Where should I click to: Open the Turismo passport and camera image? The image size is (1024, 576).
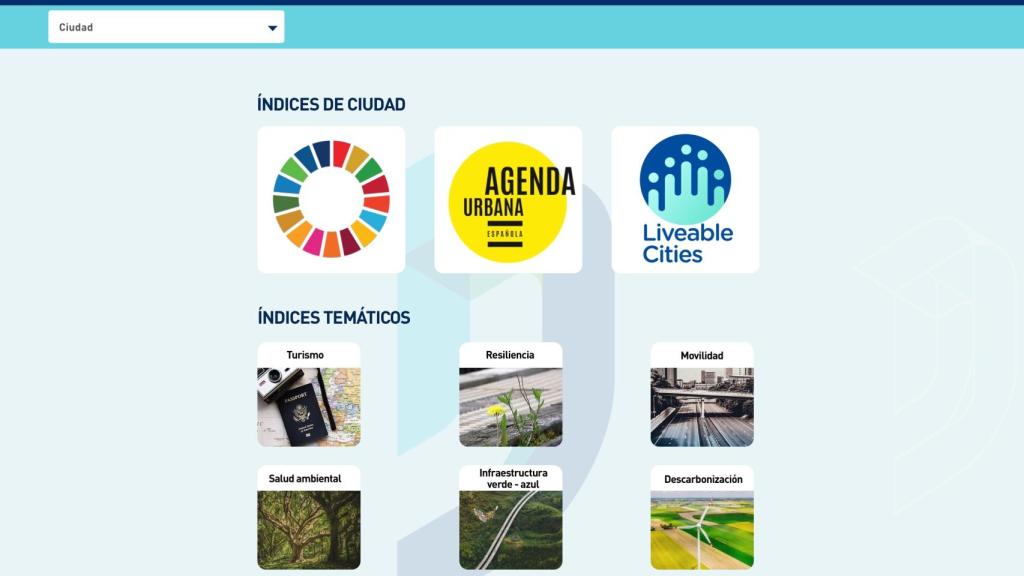[x=308, y=406]
